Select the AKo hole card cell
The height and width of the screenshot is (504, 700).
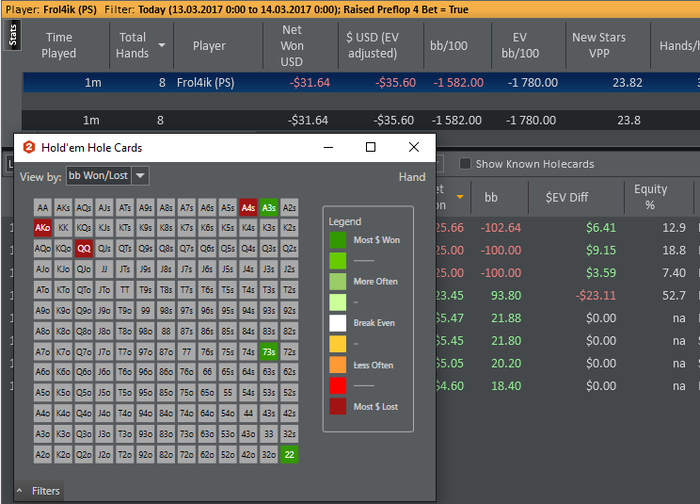click(x=42, y=228)
